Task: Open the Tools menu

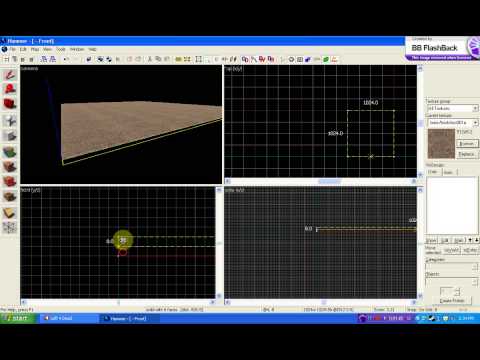Action: click(x=61, y=49)
